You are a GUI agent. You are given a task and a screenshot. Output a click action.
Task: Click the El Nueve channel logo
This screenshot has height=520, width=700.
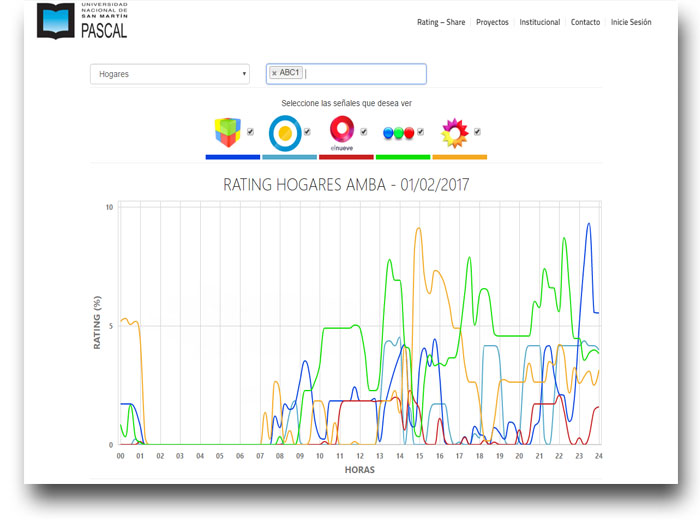pos(341,131)
